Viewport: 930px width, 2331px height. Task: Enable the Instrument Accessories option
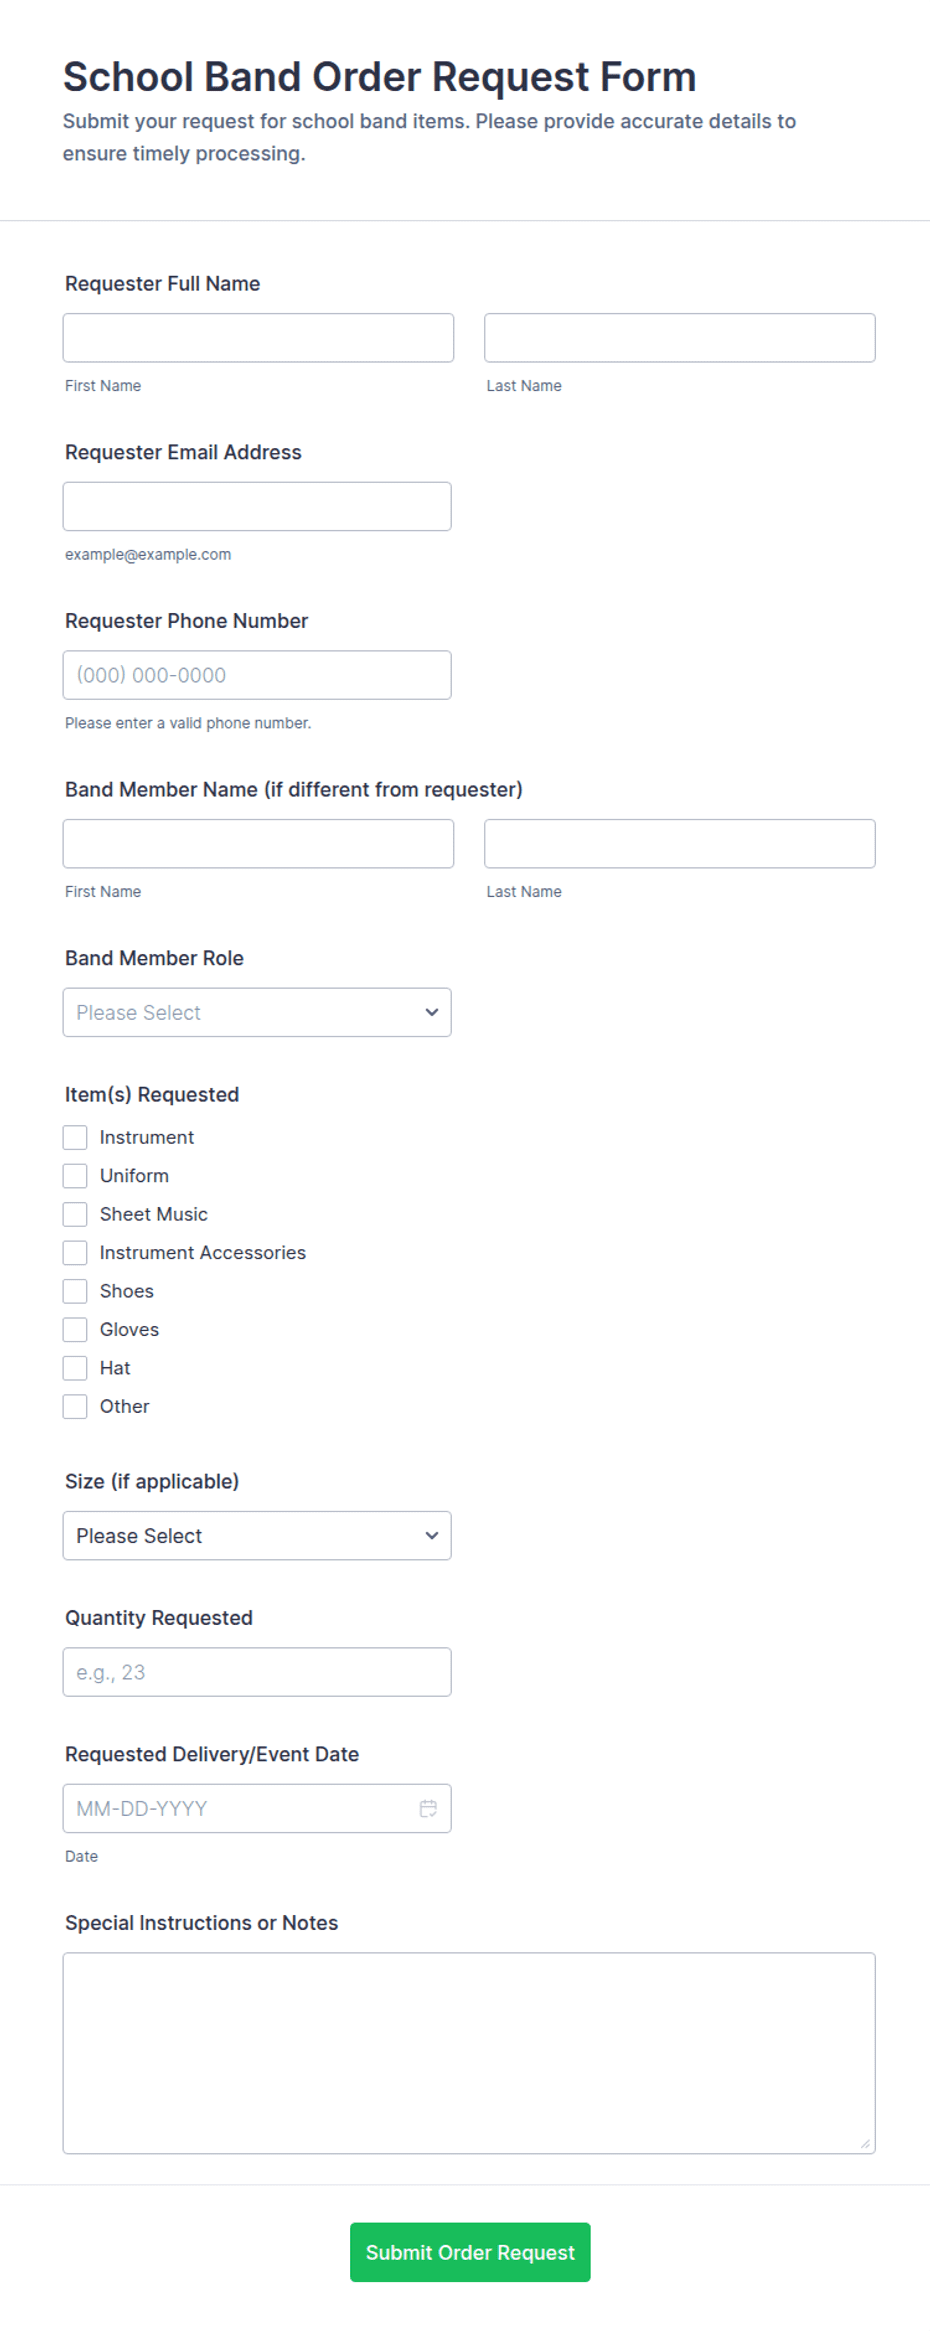click(x=75, y=1252)
